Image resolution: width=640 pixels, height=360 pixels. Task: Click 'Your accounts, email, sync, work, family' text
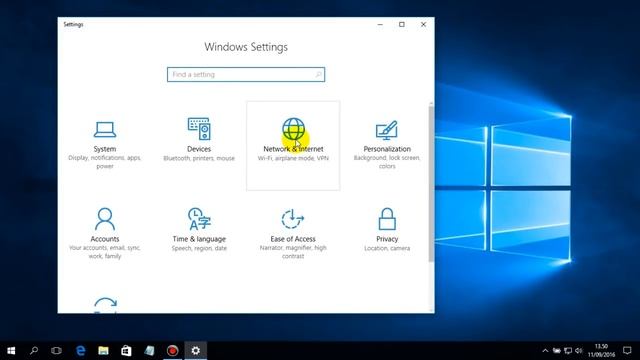[x=105, y=252]
